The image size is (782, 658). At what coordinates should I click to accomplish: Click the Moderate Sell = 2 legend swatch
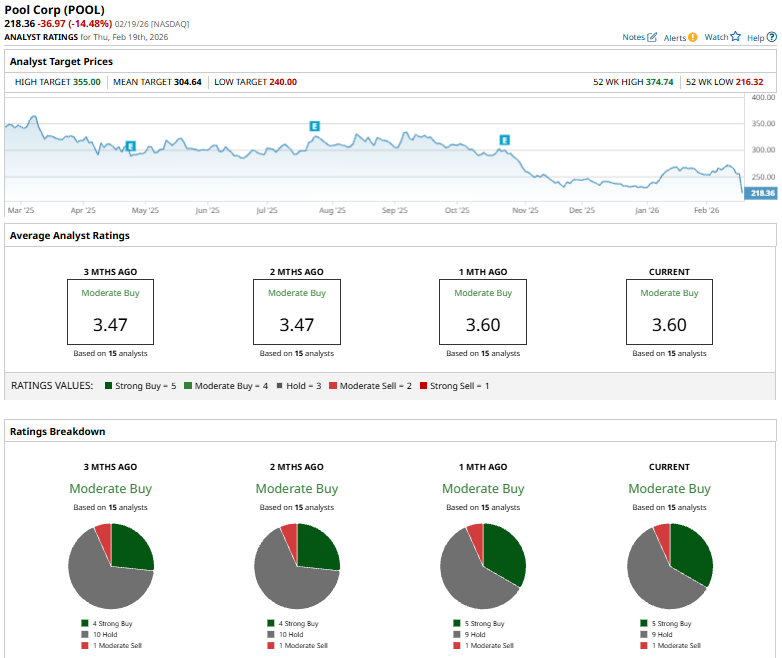pos(333,385)
